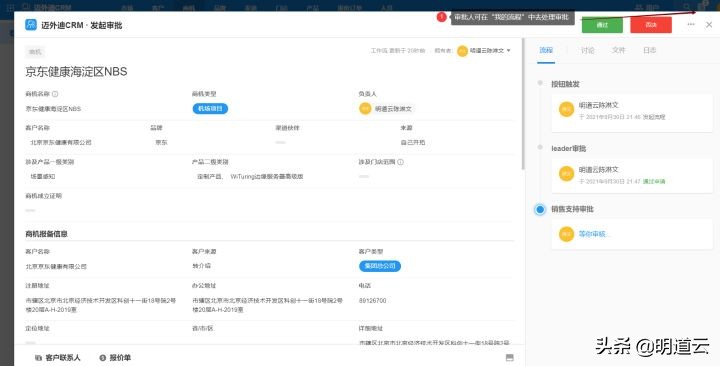Screen dimensions: 720x366
Task: Click the red 否决 reject button
Action: click(x=651, y=25)
